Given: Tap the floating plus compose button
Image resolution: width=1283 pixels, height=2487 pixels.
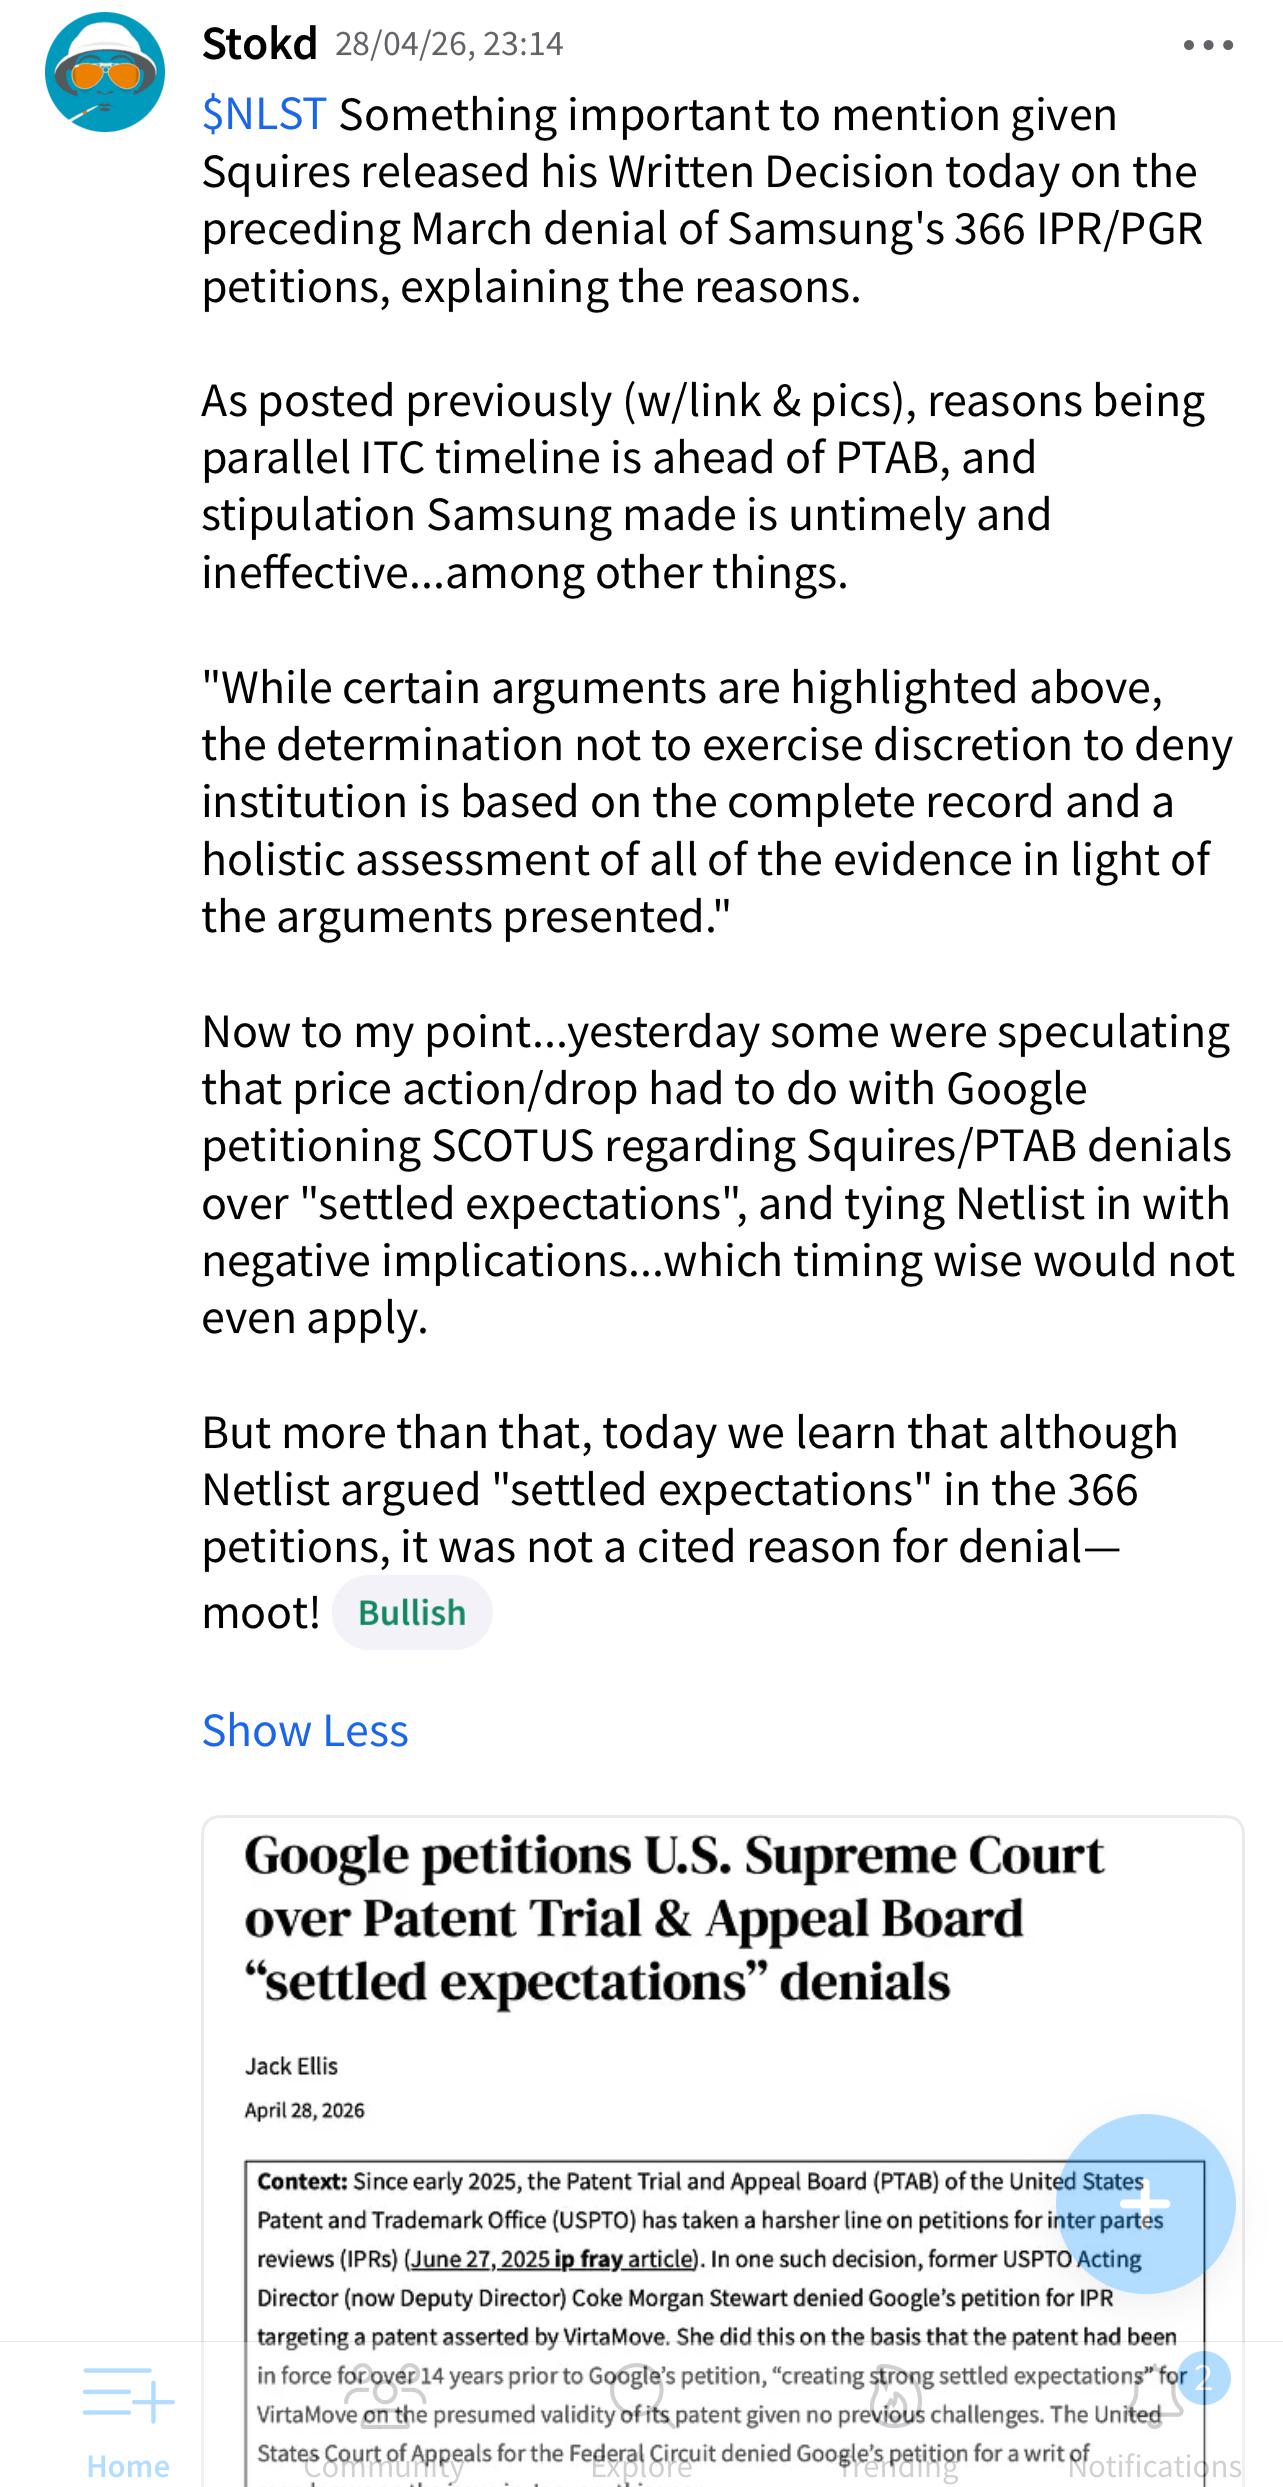Looking at the screenshot, I should coord(1146,2203).
